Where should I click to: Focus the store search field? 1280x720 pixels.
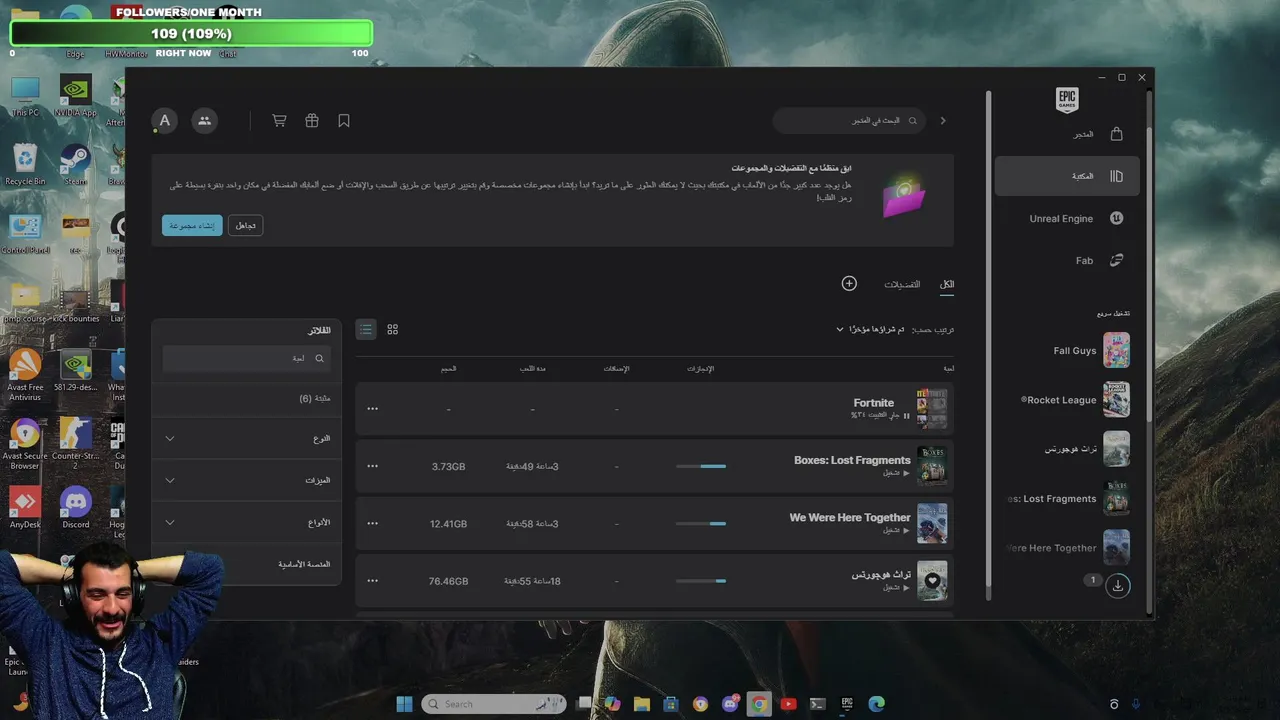[x=849, y=121]
